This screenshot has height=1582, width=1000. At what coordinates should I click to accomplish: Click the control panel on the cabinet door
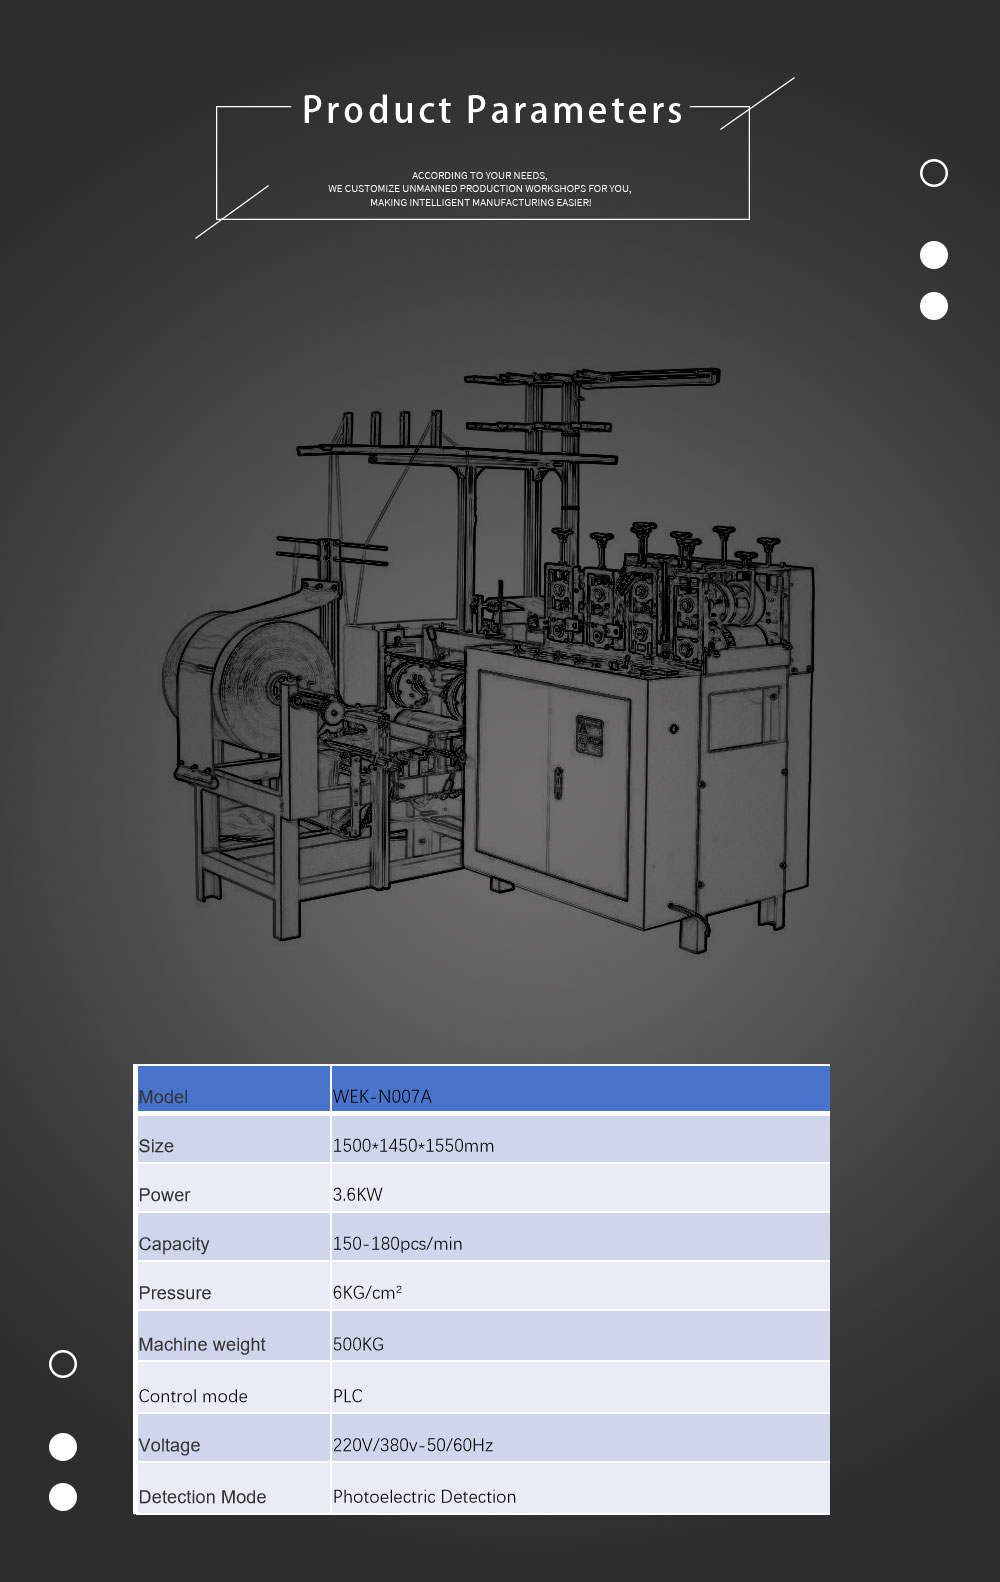pyautogui.click(x=589, y=737)
